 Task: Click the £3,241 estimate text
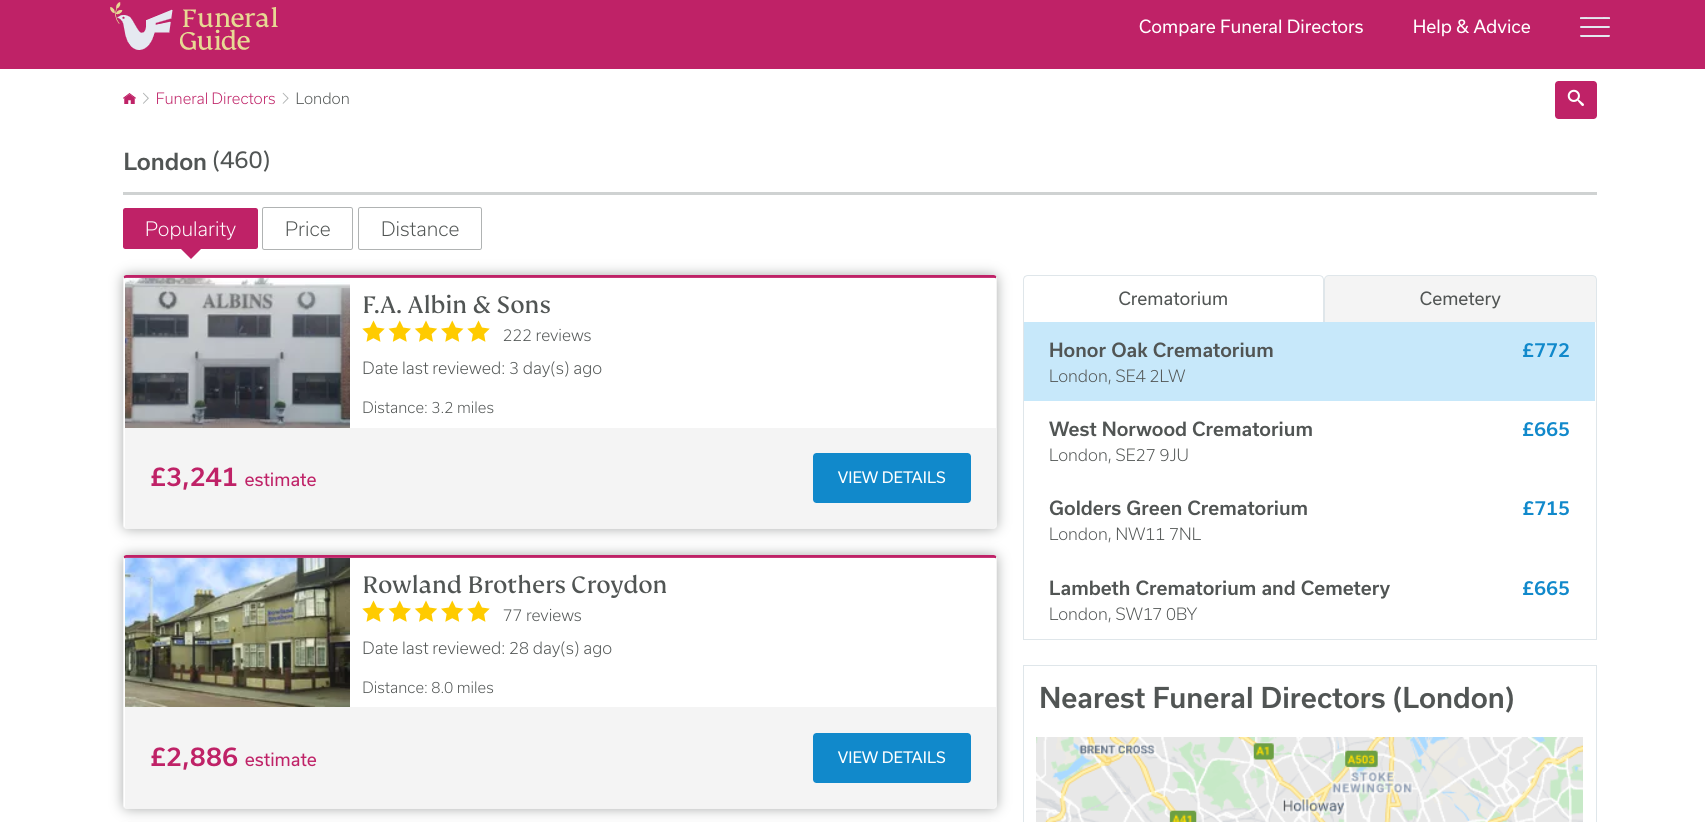tap(233, 478)
